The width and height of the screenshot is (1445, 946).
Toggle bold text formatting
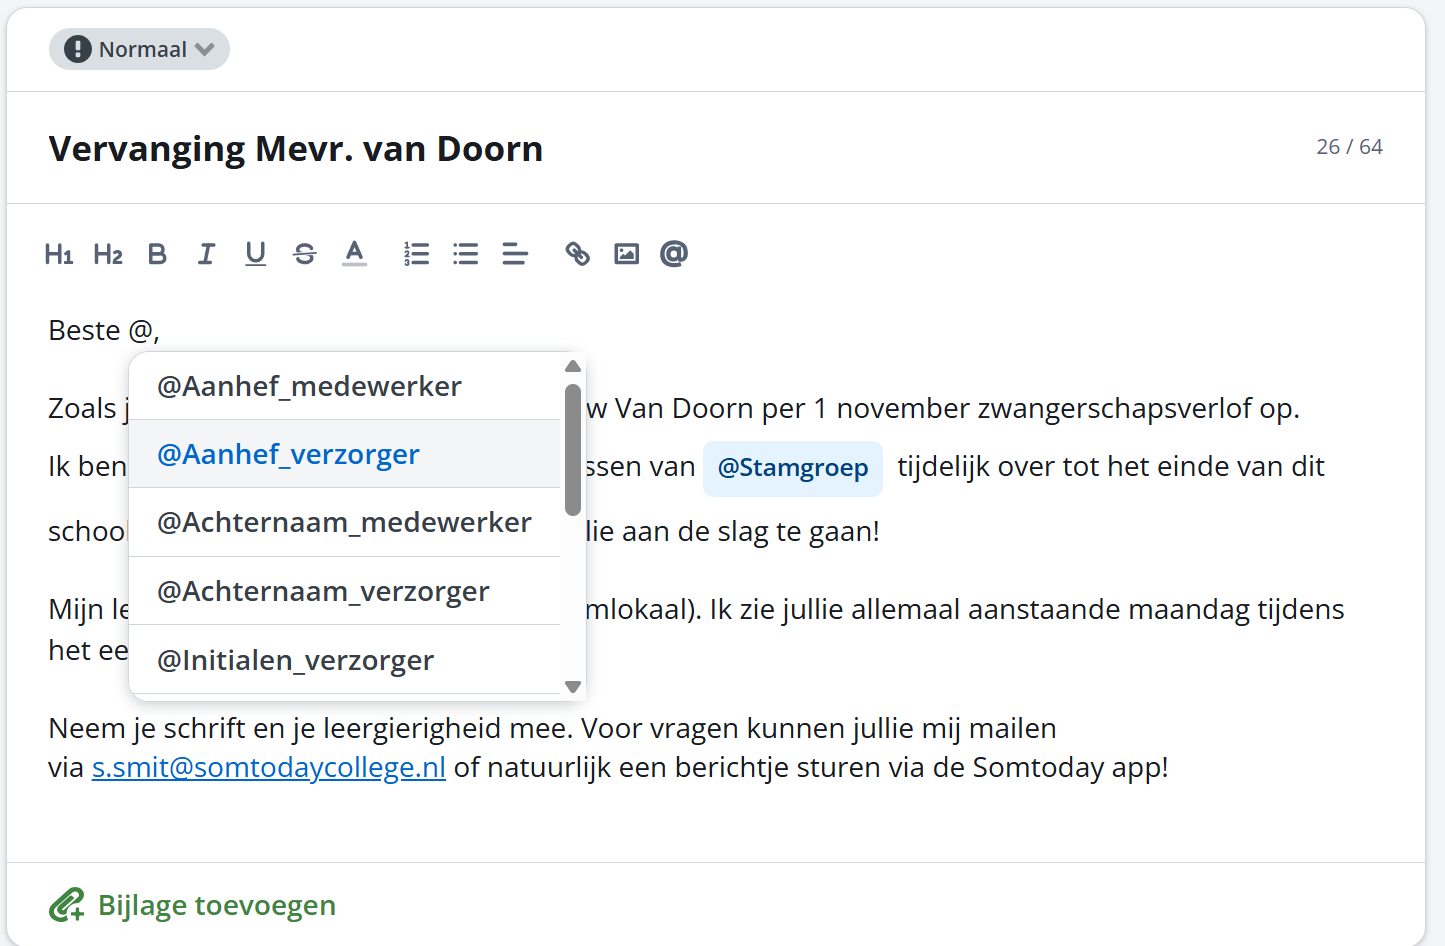(157, 254)
